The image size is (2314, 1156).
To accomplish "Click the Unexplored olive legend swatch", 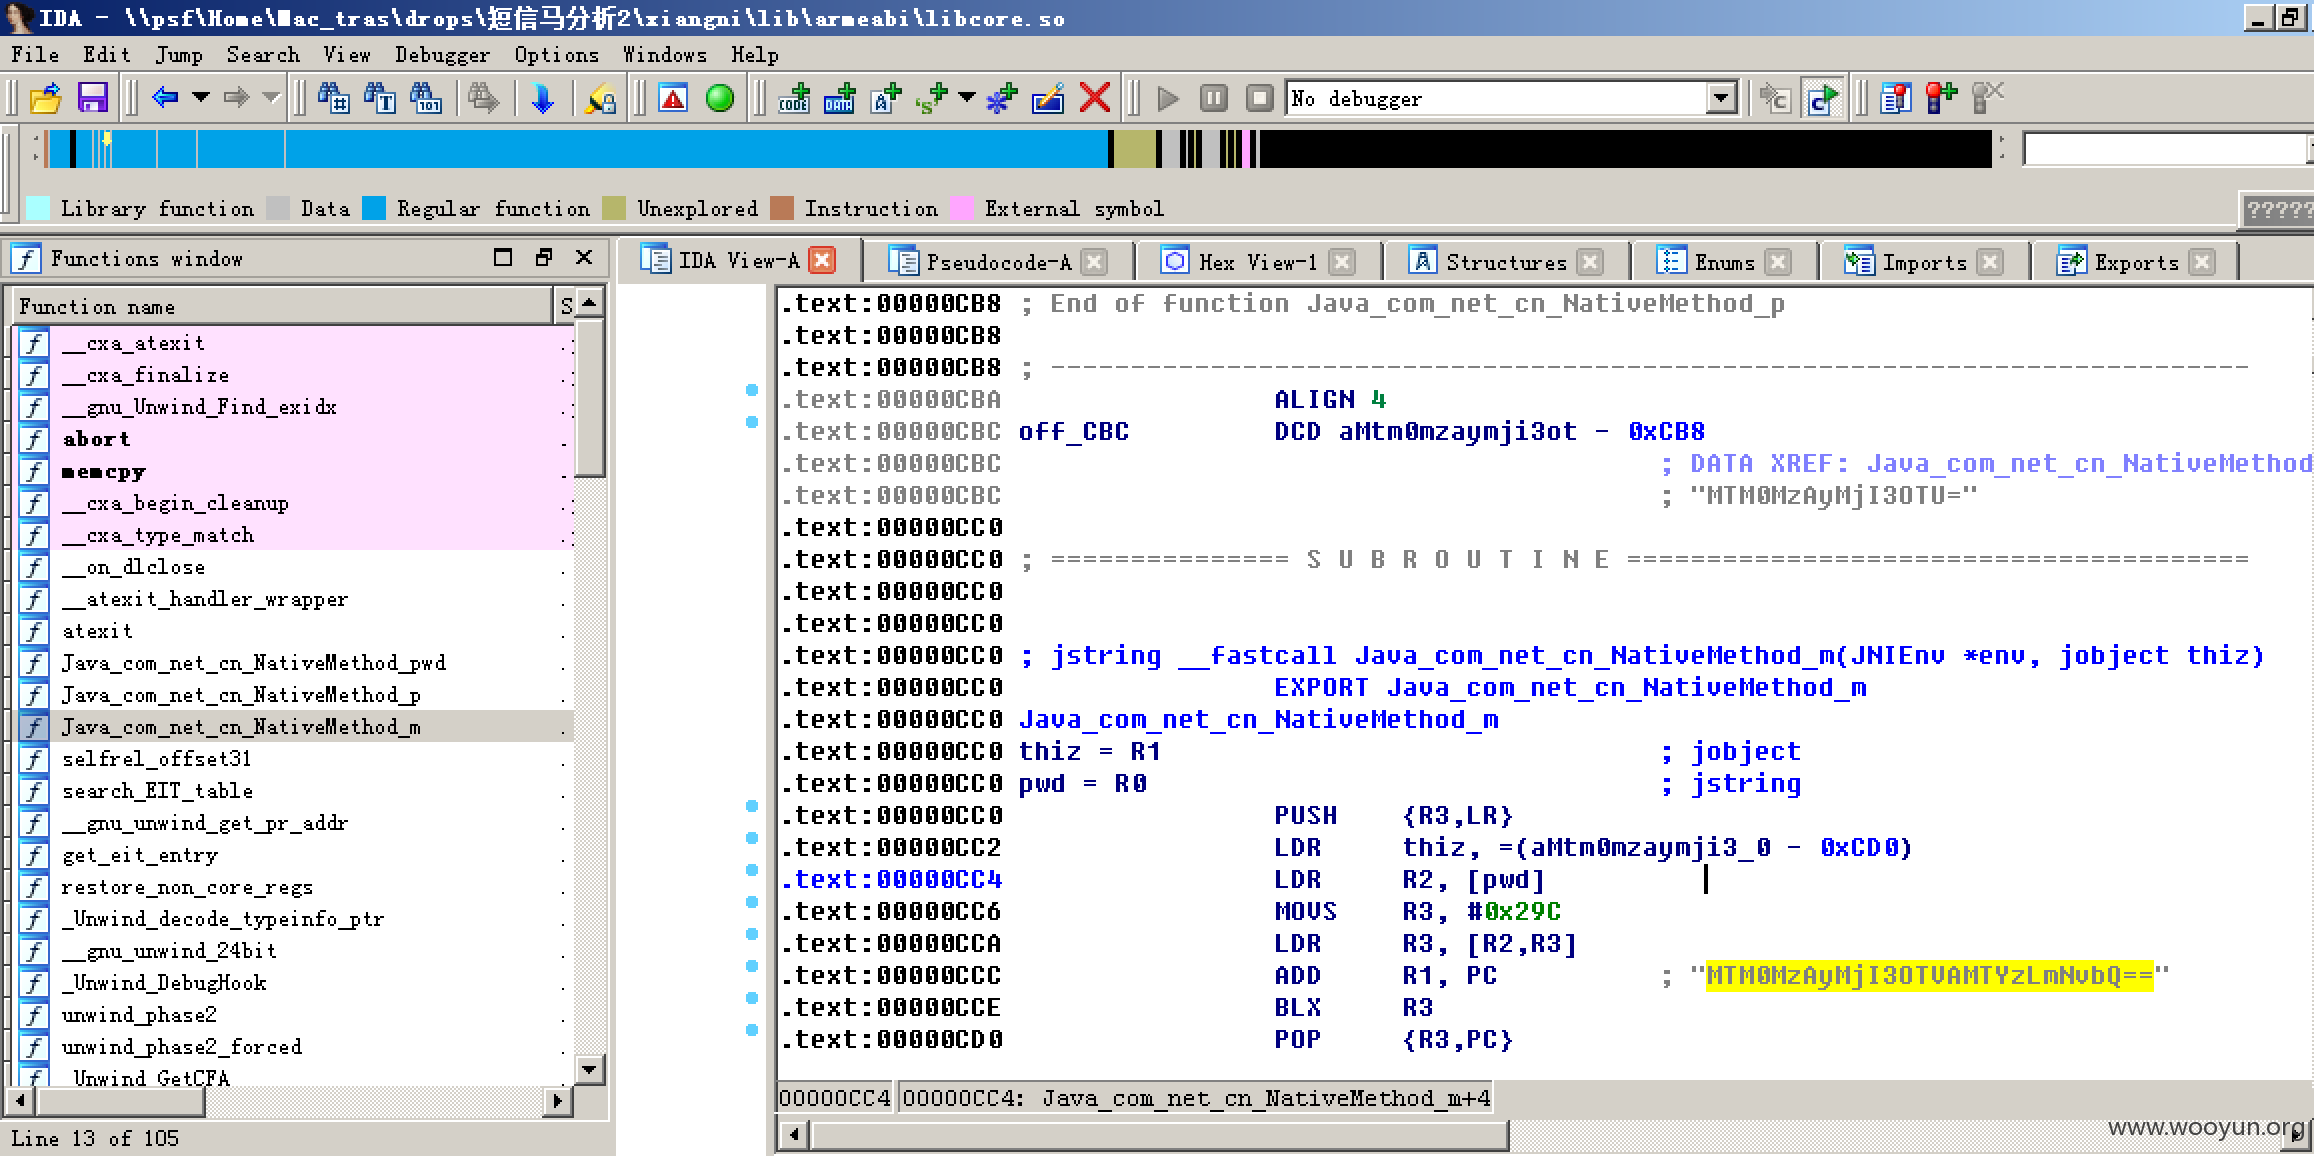I will click(x=614, y=208).
